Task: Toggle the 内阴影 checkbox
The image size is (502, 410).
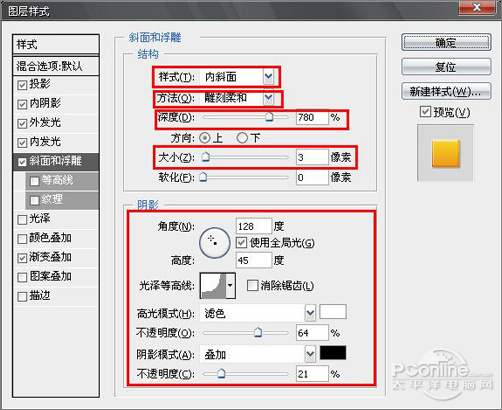Action: click(x=22, y=105)
